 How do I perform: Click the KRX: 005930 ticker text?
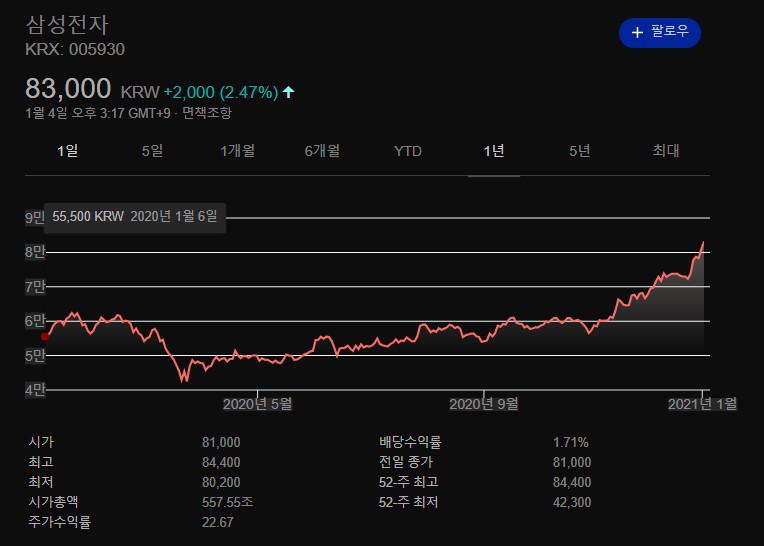point(75,49)
